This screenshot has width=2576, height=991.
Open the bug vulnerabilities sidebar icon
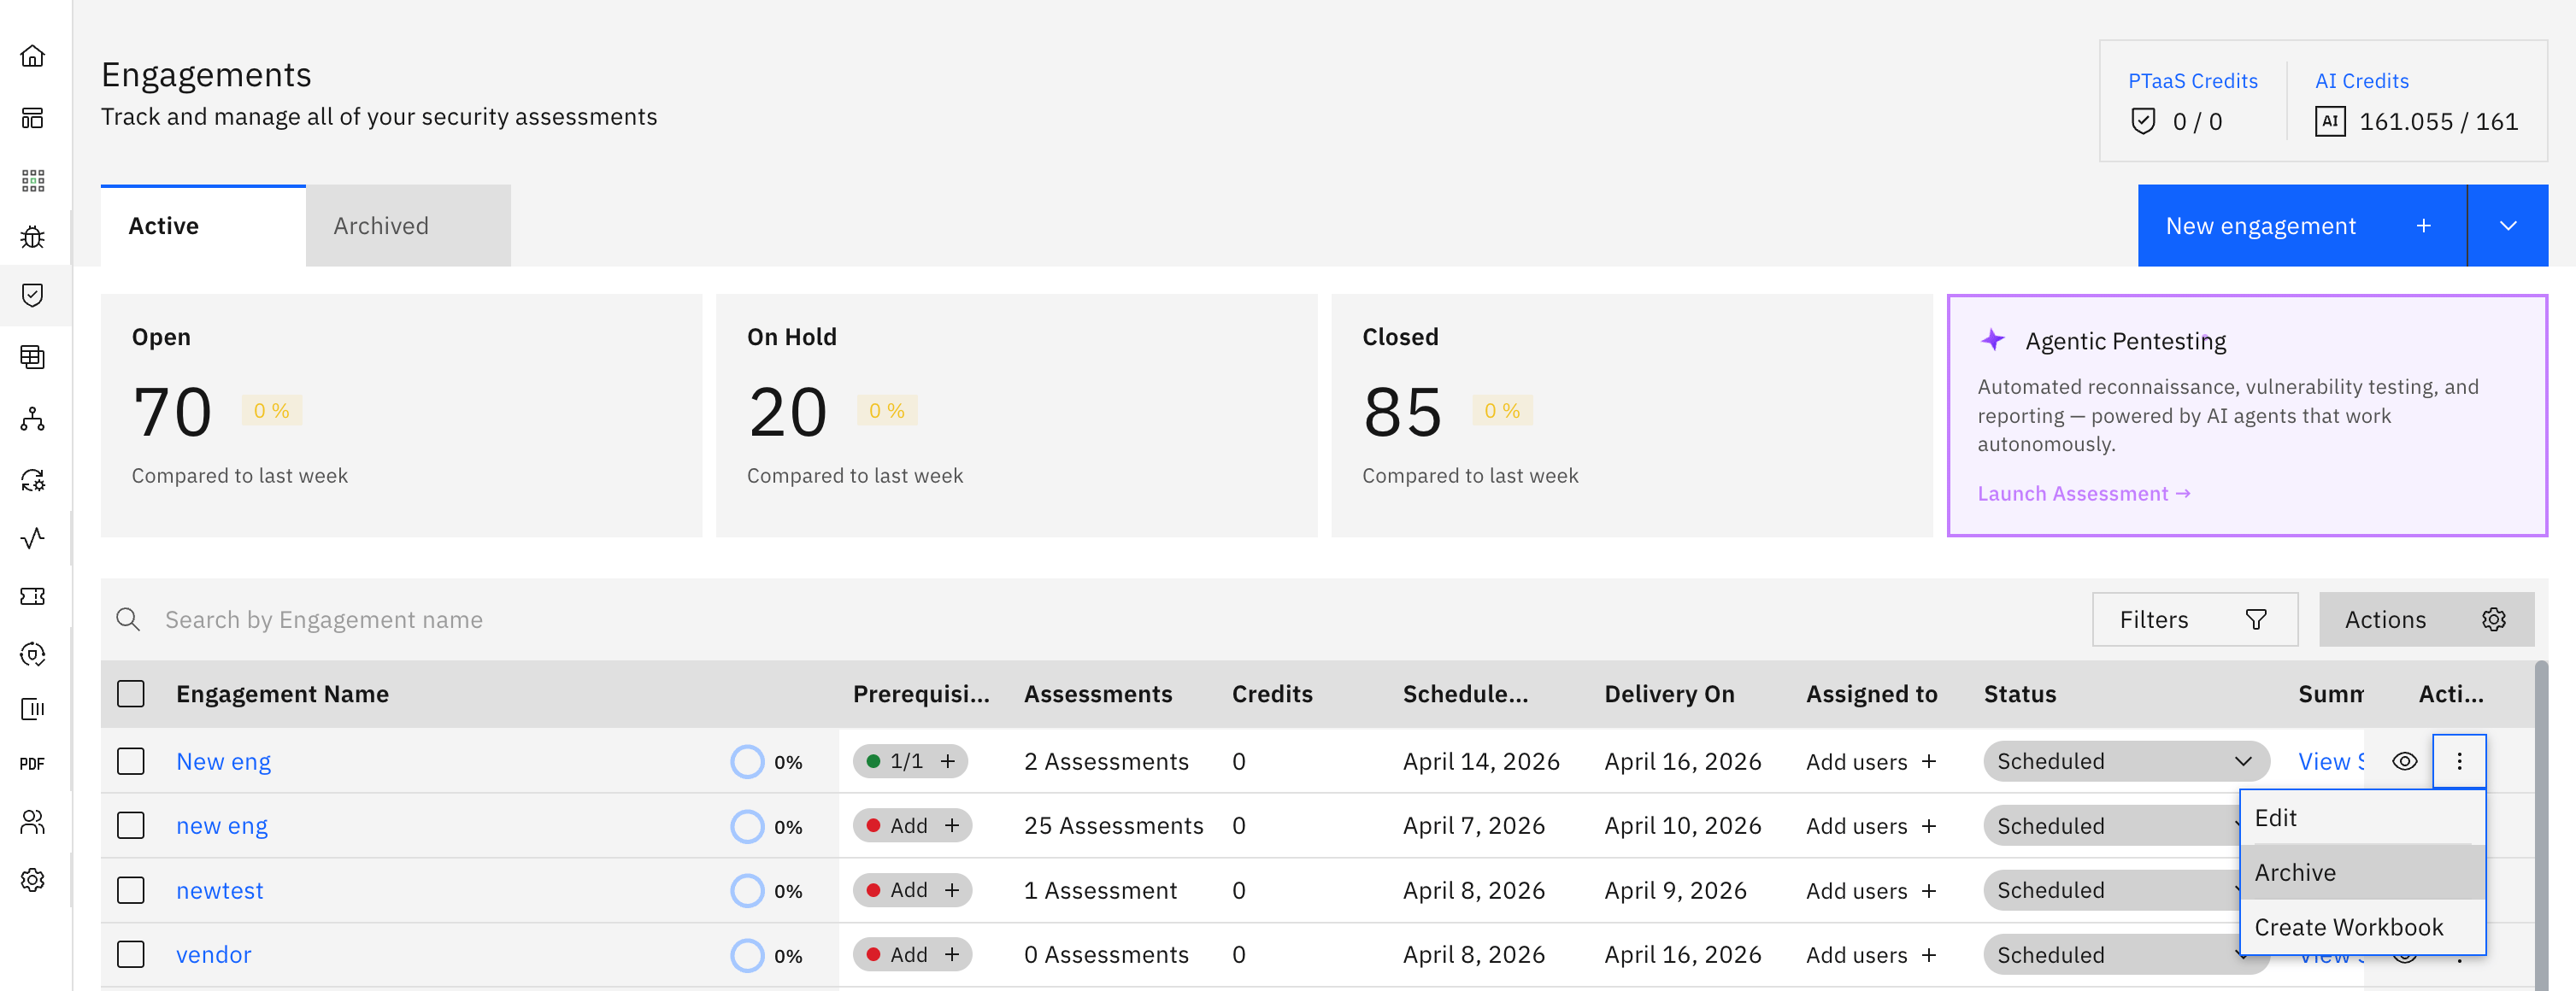[33, 237]
